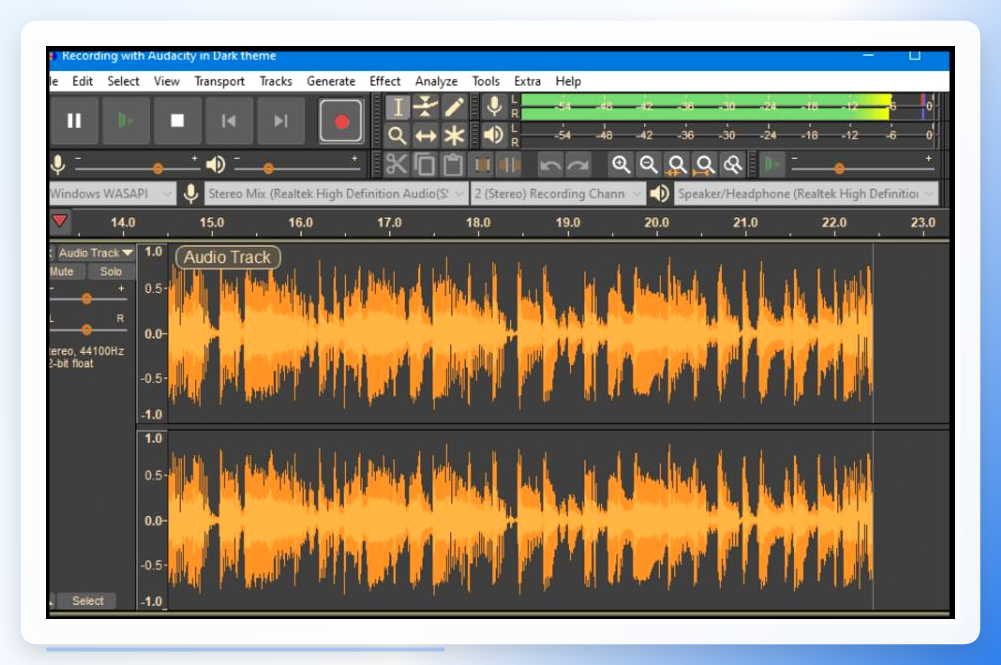Skip to end of track
The width and height of the screenshot is (1001, 665).
coord(280,121)
